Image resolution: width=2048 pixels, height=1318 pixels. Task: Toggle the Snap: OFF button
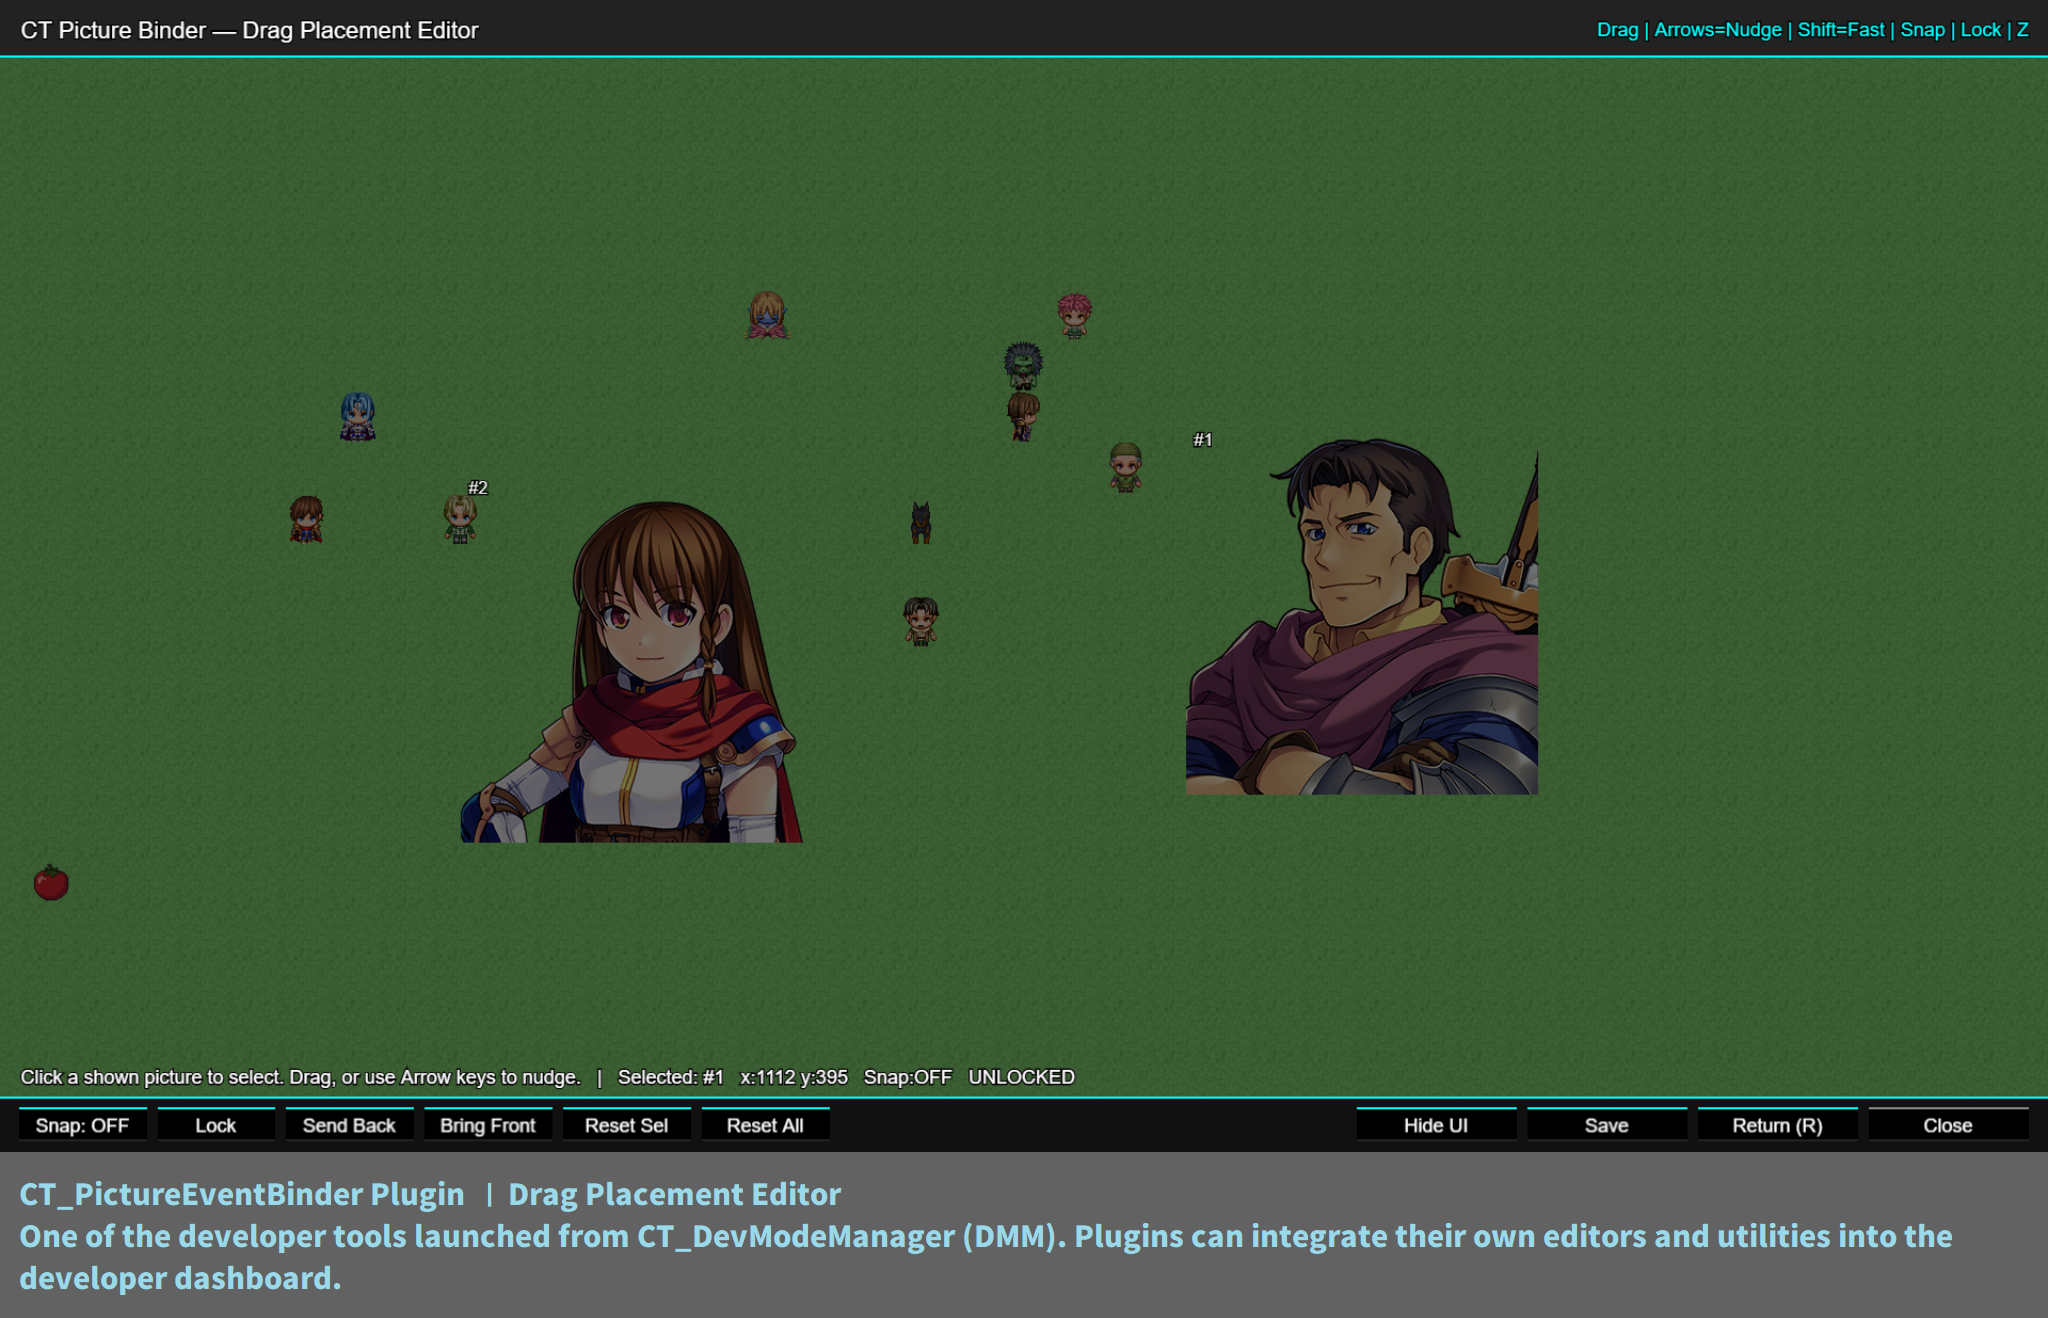coord(82,1125)
